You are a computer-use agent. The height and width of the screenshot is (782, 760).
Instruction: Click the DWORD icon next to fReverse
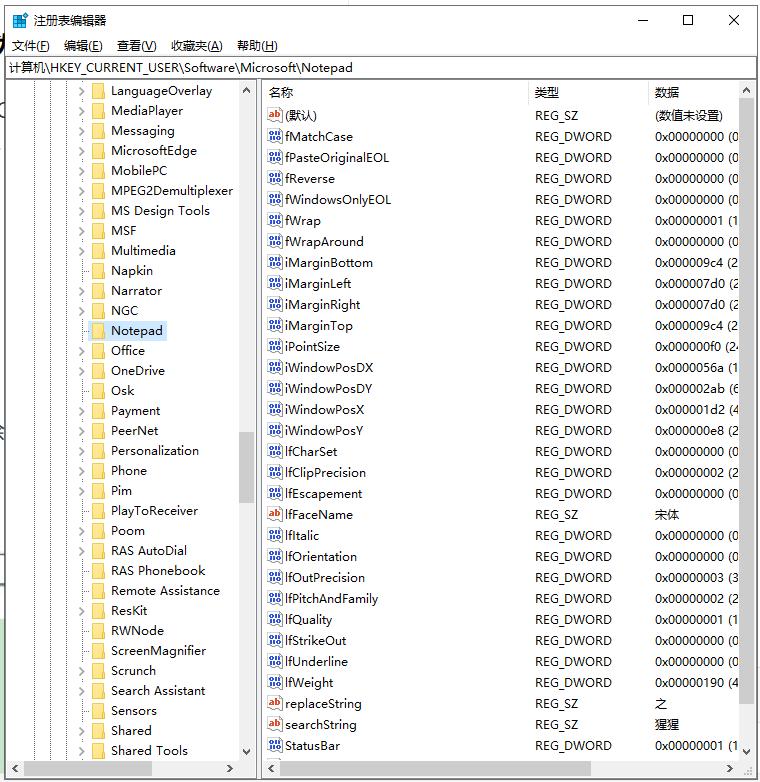click(x=275, y=178)
